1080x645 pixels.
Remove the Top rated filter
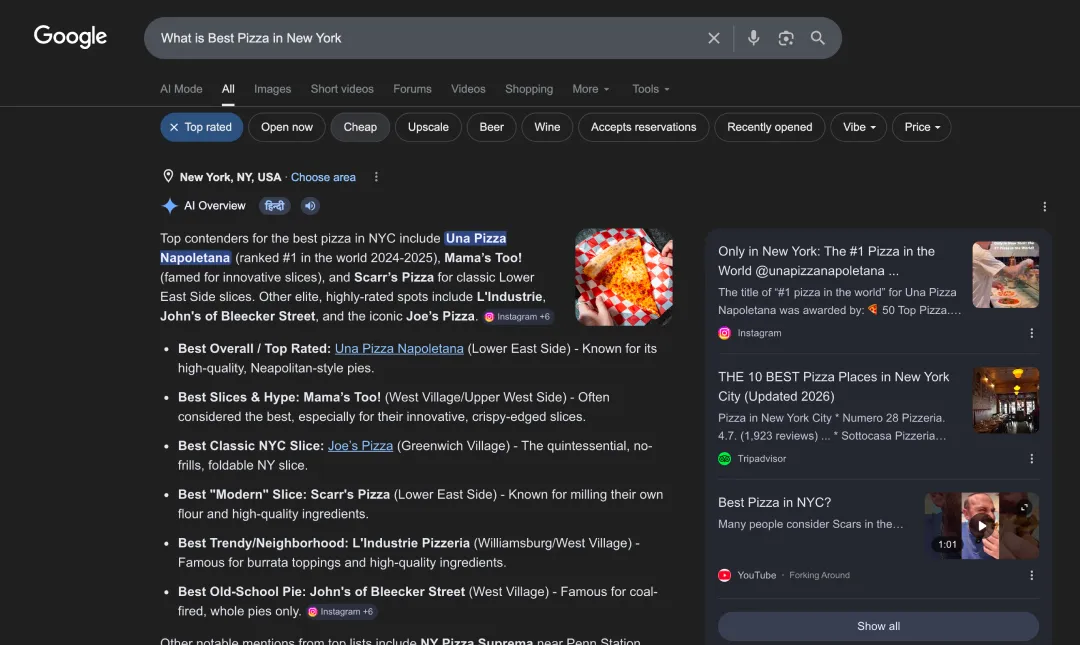point(201,127)
